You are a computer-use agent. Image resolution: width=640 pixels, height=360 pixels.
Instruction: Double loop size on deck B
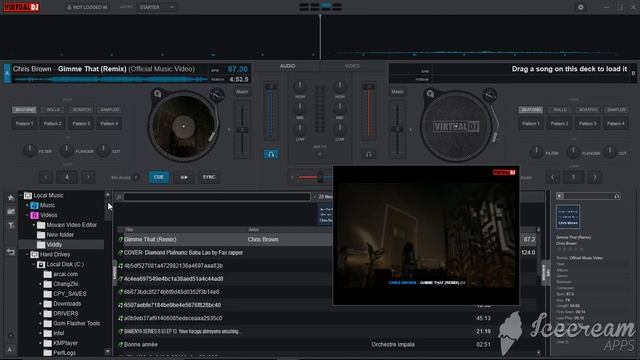[x=595, y=177]
